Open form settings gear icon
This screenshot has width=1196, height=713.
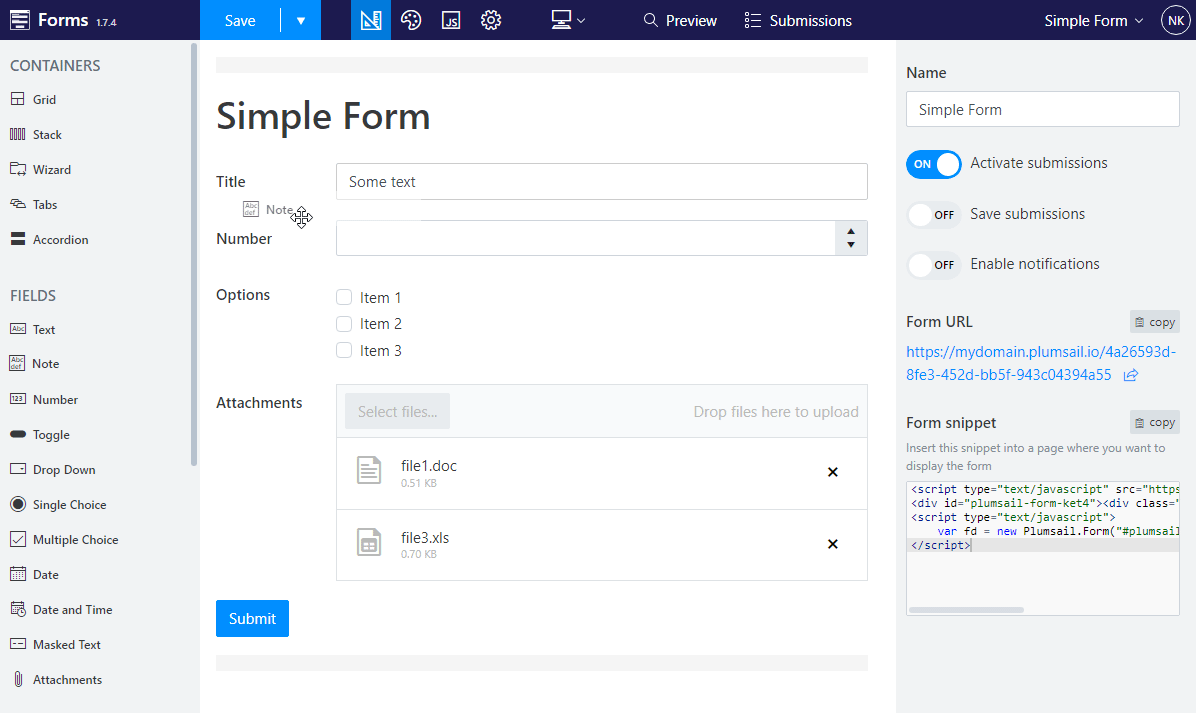pyautogui.click(x=491, y=20)
